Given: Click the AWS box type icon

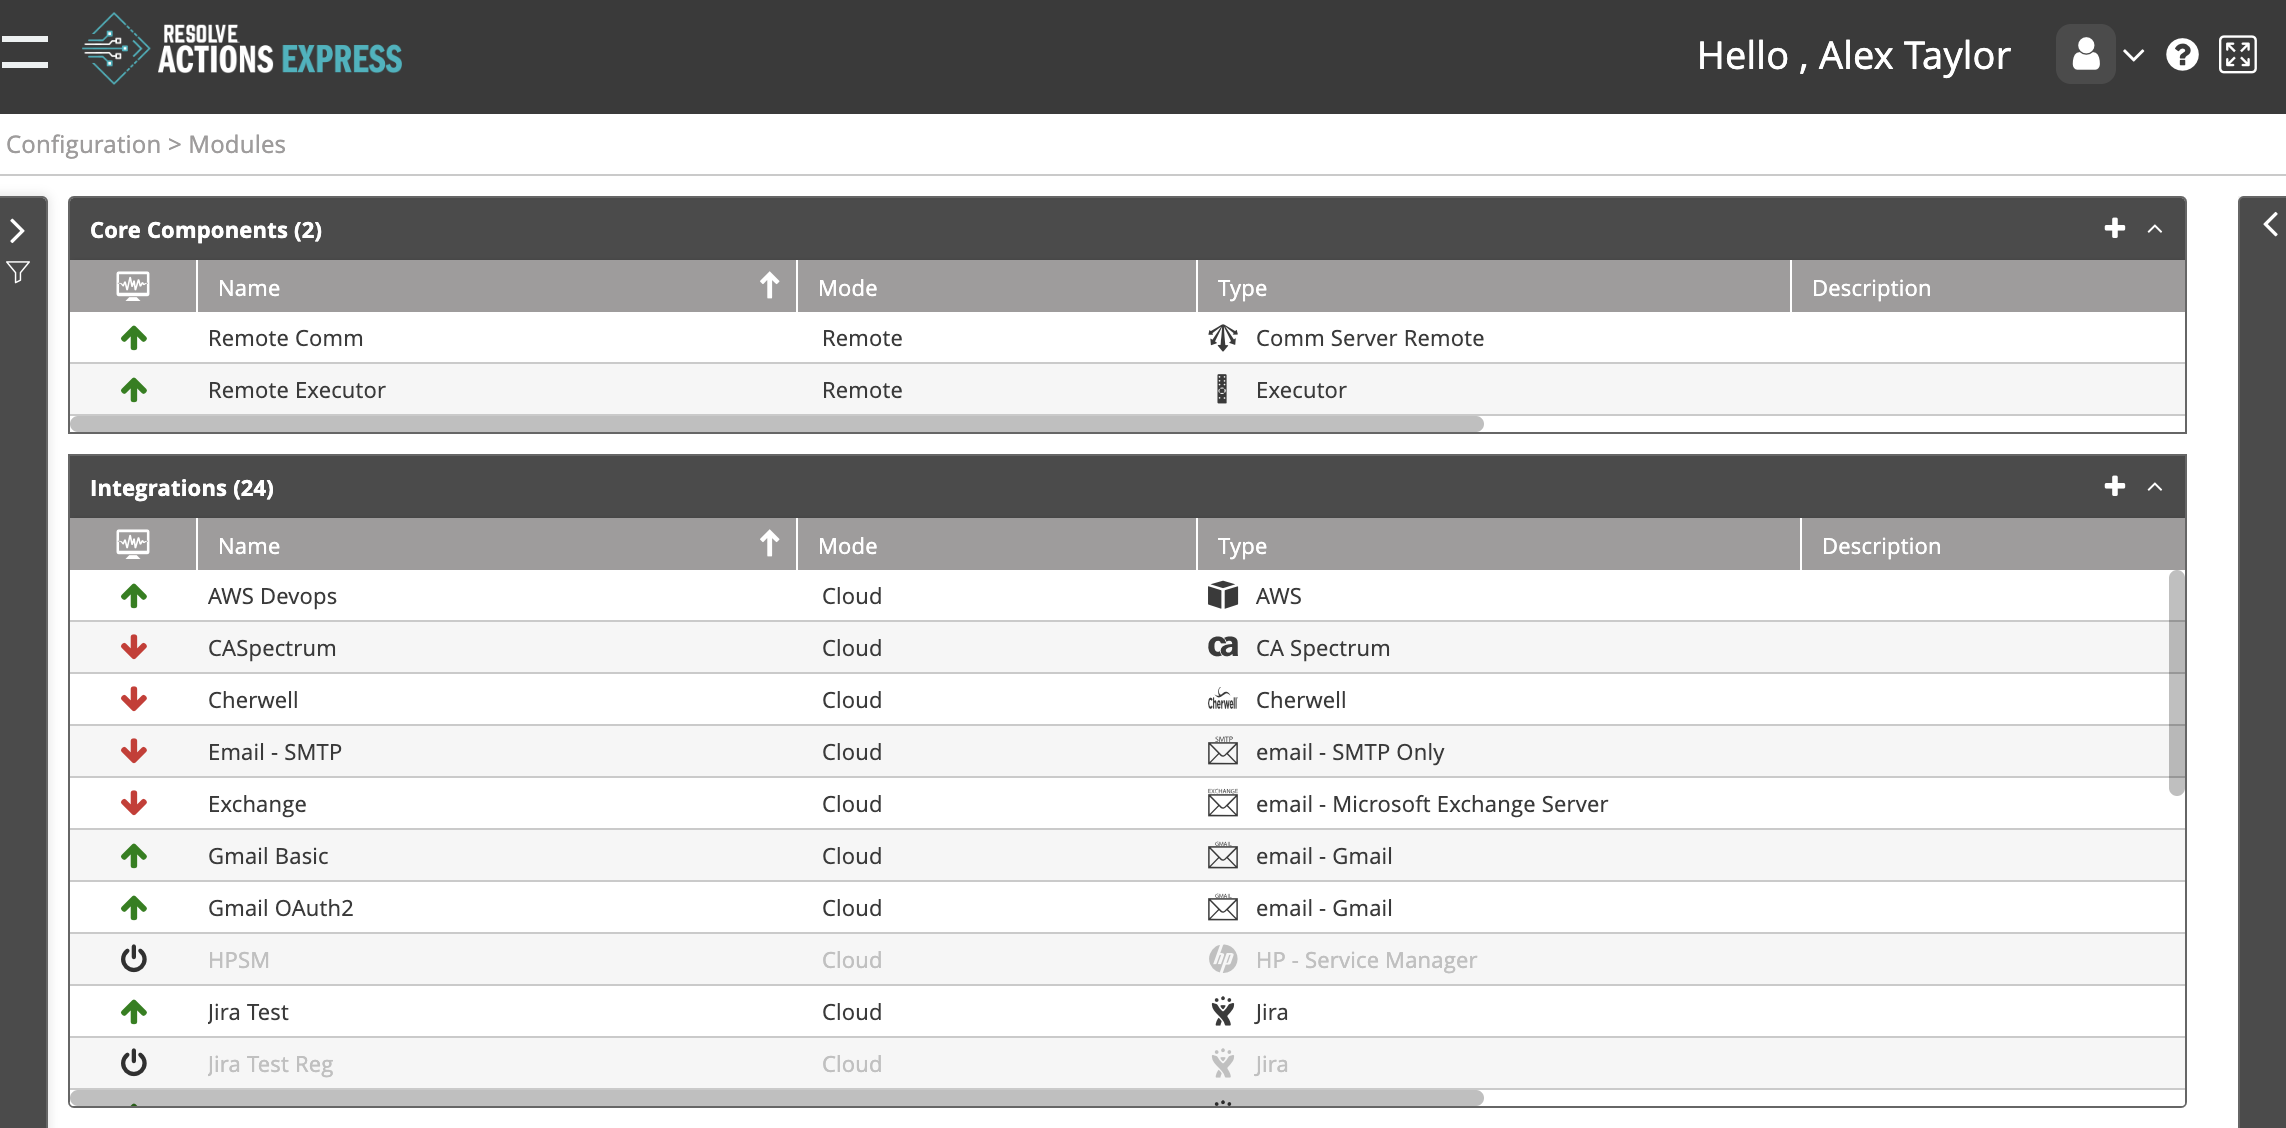Looking at the screenshot, I should coord(1223,596).
